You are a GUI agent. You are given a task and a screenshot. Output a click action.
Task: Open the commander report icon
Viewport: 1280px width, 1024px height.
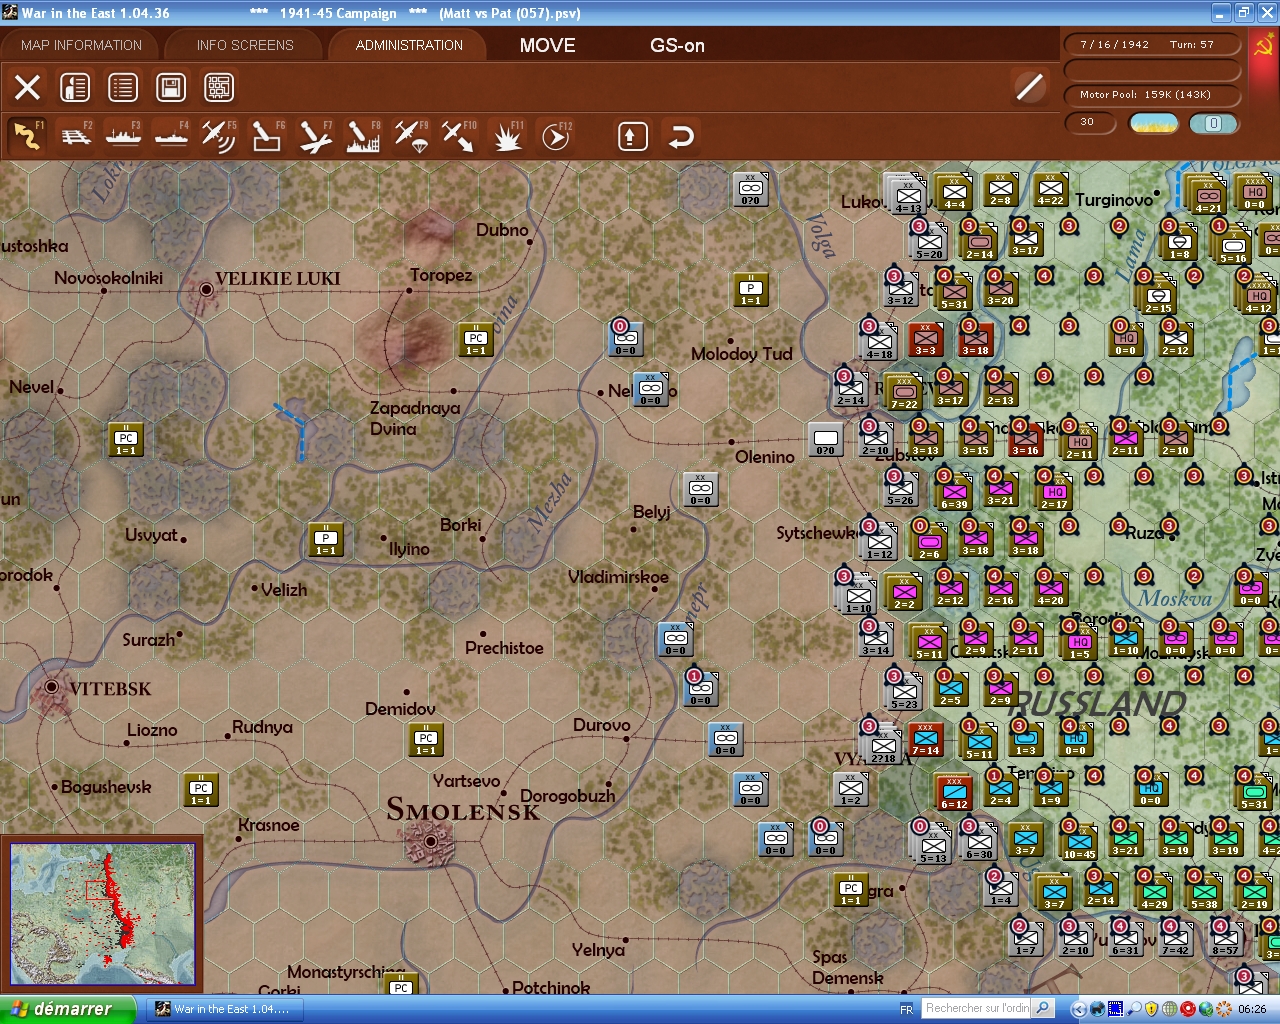[x=75, y=87]
